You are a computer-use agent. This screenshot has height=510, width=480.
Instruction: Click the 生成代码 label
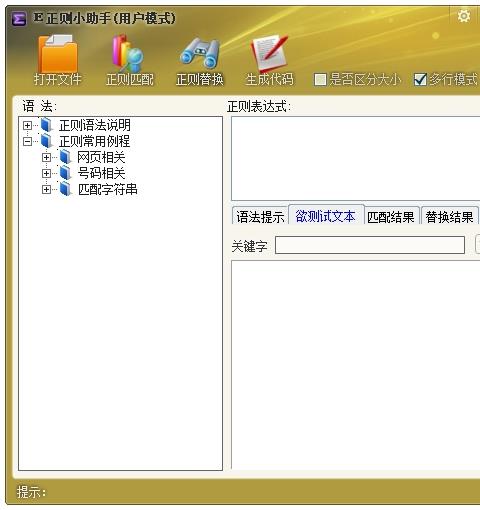point(269,79)
